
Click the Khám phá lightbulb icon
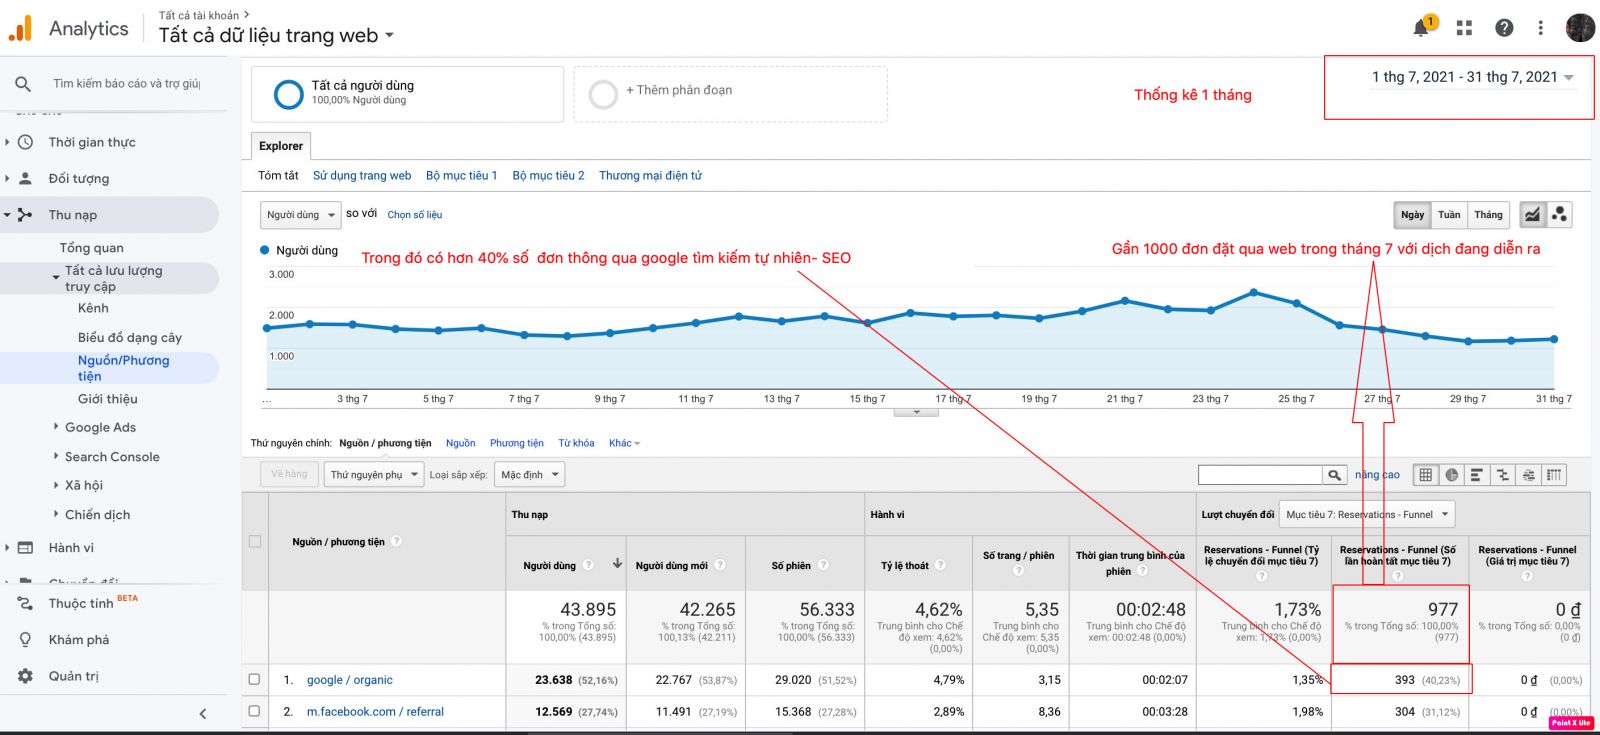pos(25,640)
